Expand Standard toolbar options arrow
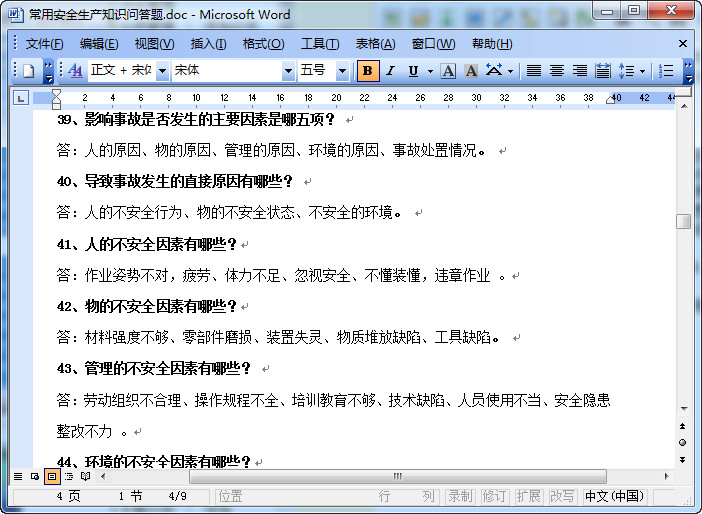Viewport: 702px width, 514px height. pos(48,72)
